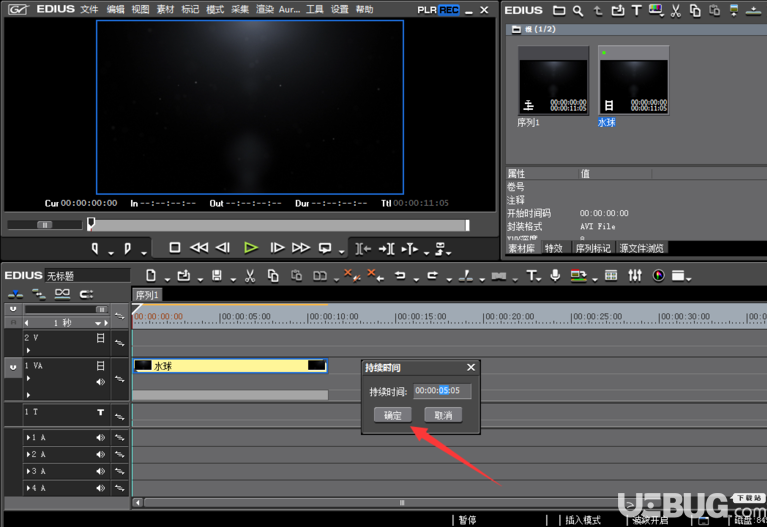Expand the 1 A audio track
Viewport: 767px width, 527px height.
[28, 437]
